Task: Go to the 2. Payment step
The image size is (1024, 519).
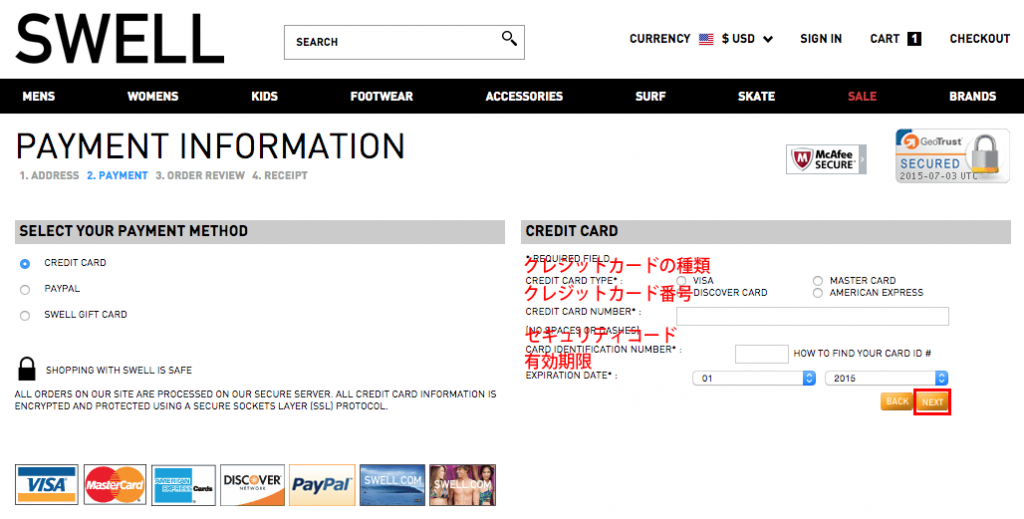Action: pyautogui.click(x=118, y=176)
